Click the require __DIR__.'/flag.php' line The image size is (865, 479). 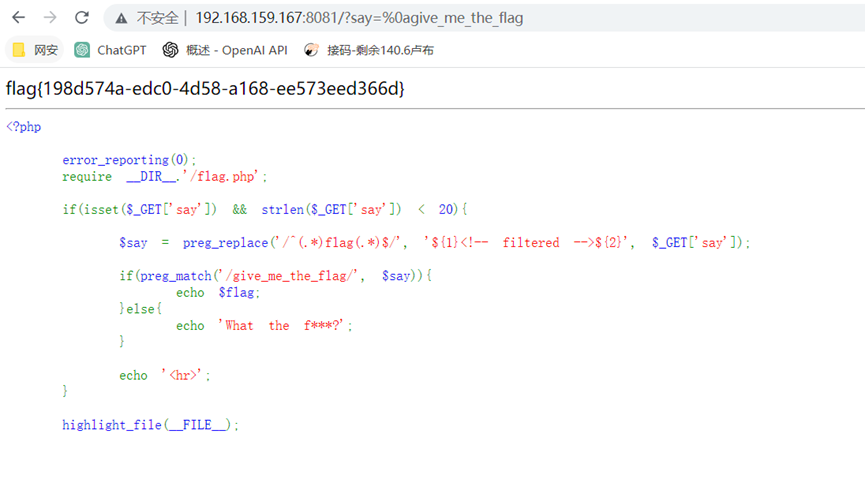[164, 177]
